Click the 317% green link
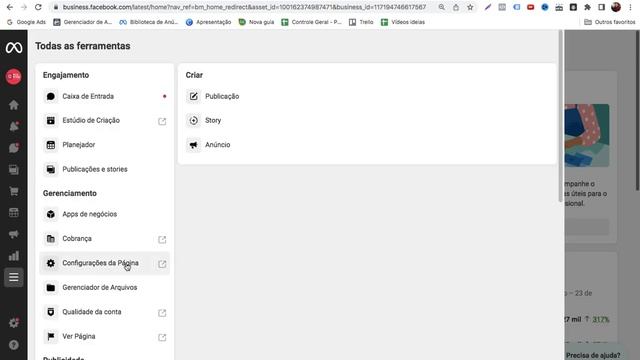Screen dimensions: 640x360 (x=601, y=320)
